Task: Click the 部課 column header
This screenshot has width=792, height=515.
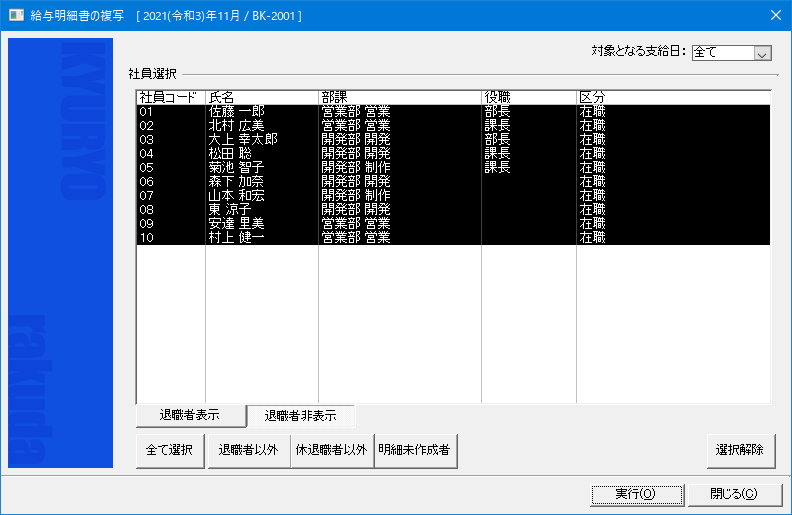Action: [399, 97]
